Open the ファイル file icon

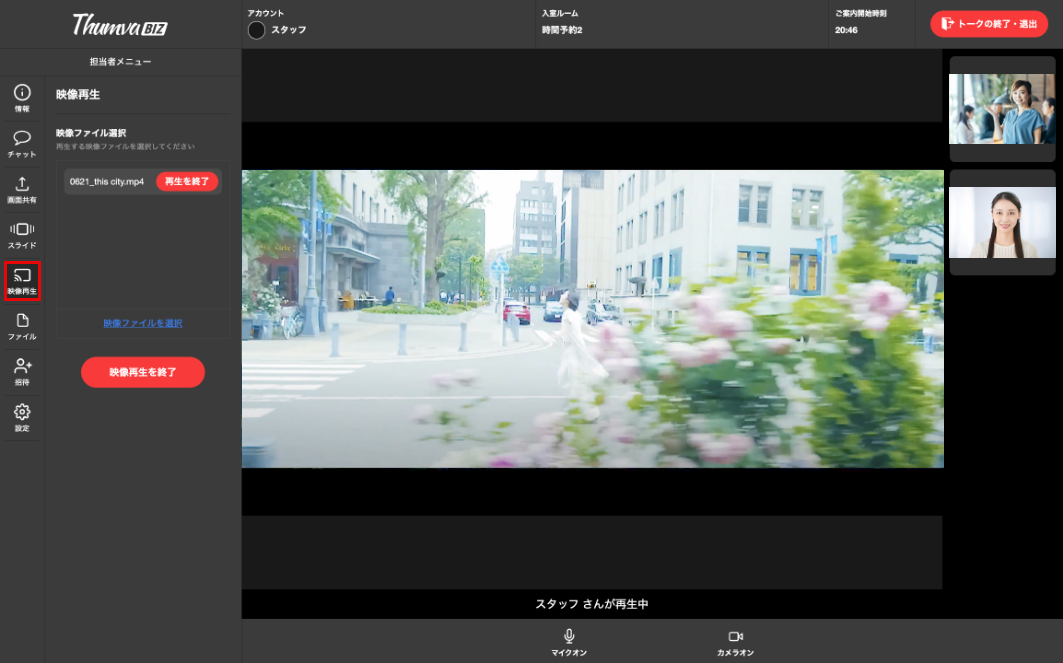tap(22, 325)
